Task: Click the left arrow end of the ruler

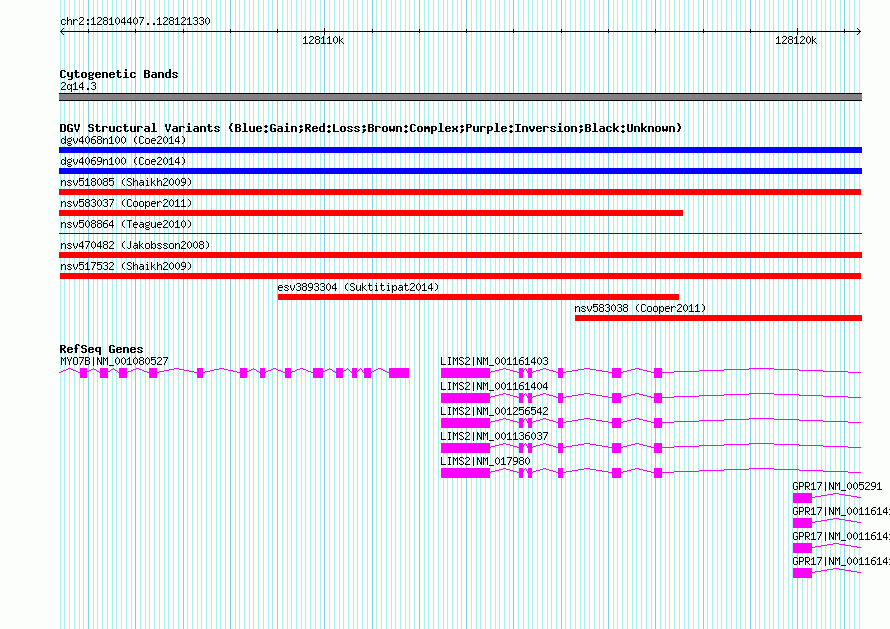Action: pyautogui.click(x=62, y=31)
